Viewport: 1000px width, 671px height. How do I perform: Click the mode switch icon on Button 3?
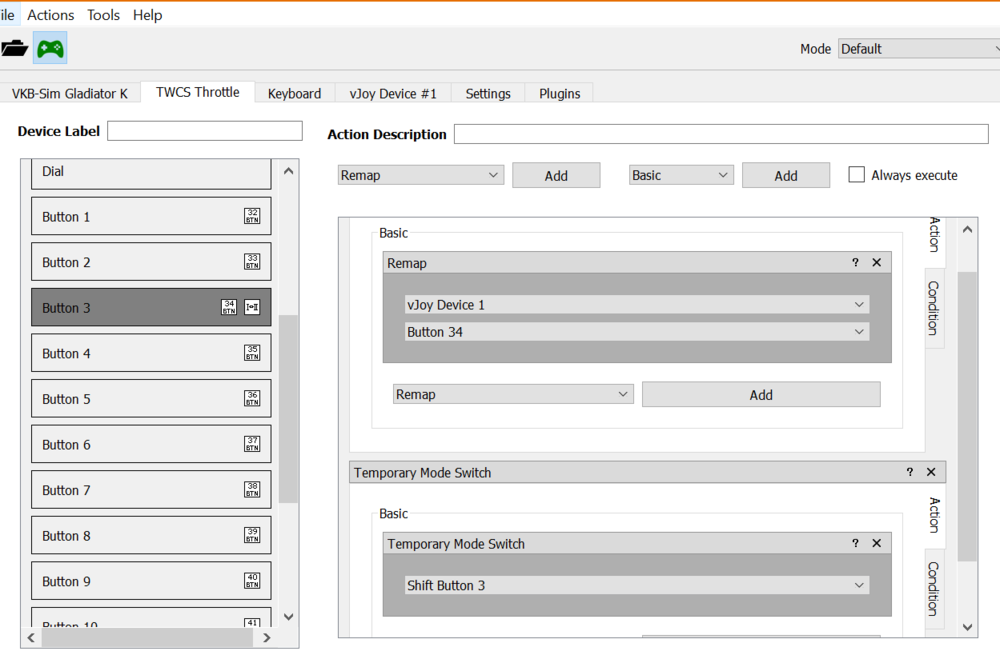[x=252, y=308]
